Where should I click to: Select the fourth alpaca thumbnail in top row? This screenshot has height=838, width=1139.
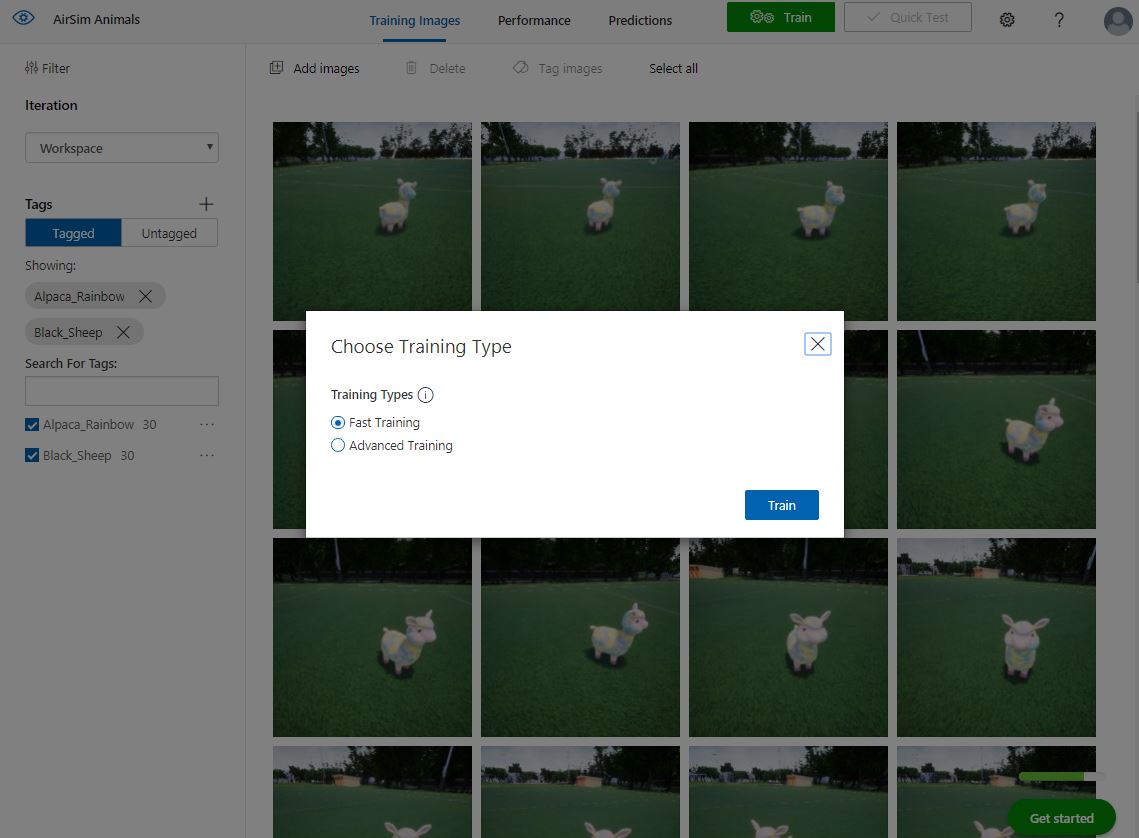pyautogui.click(x=997, y=221)
